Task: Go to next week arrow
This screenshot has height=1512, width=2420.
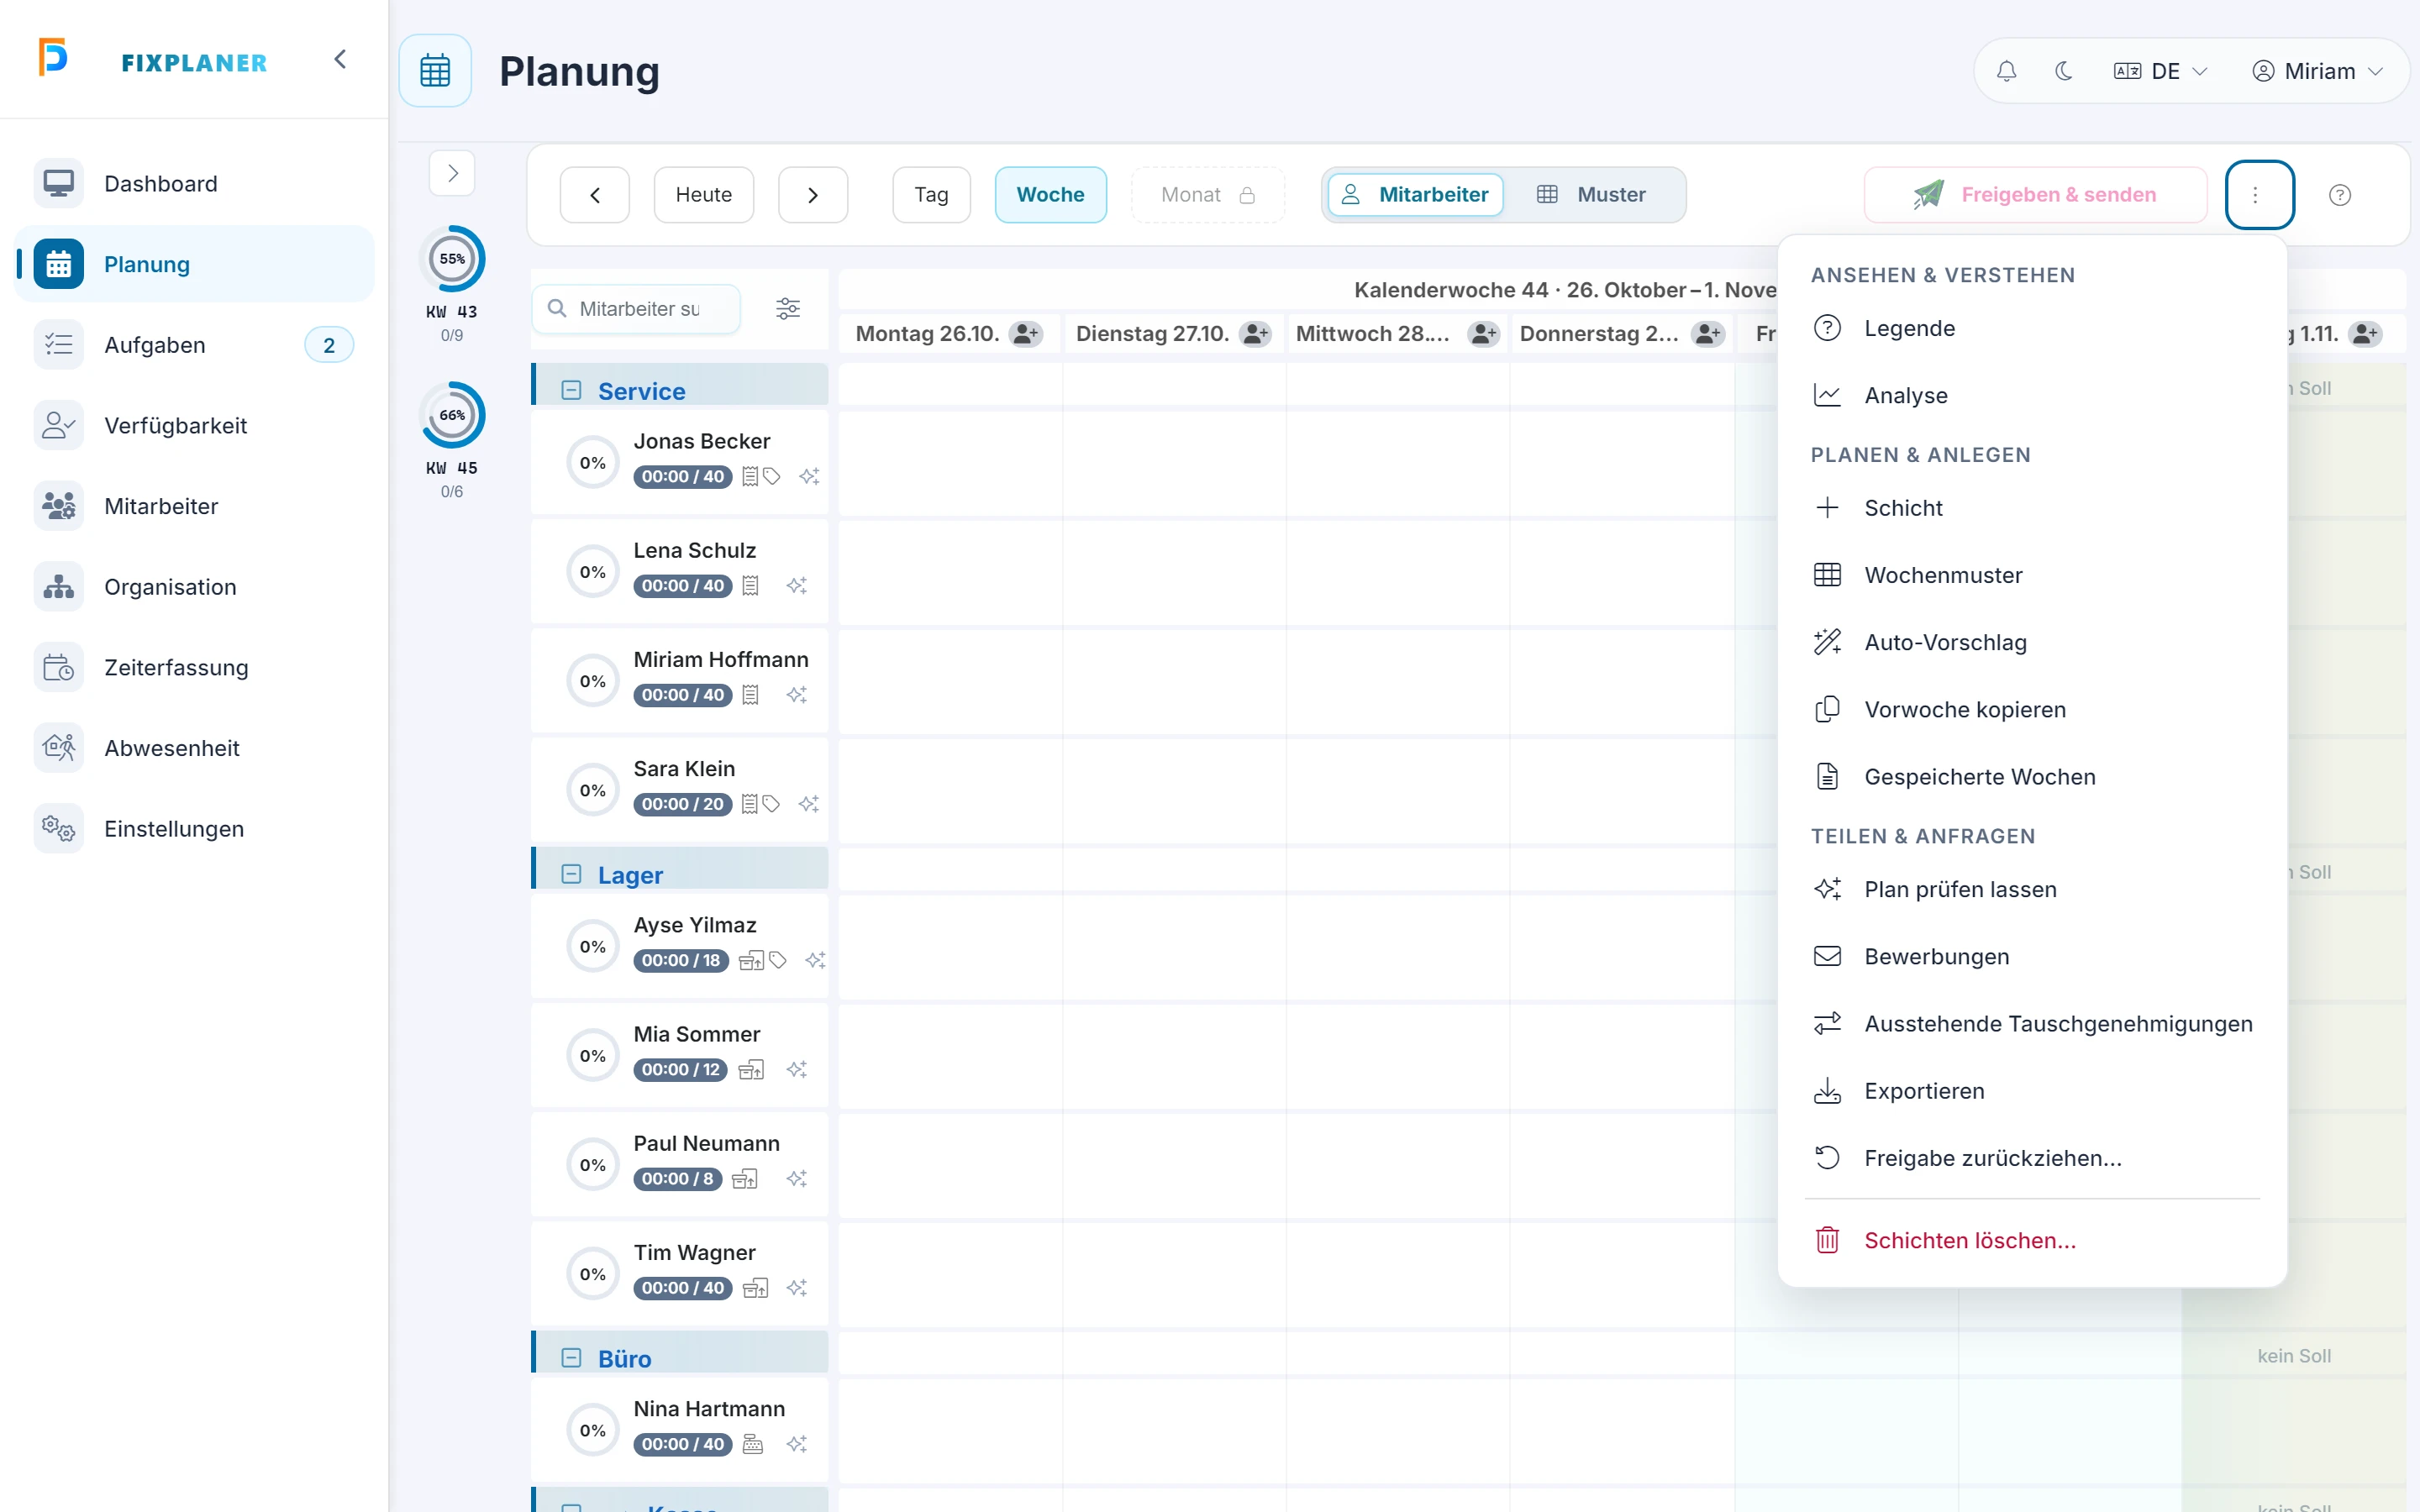Action: (x=813, y=195)
